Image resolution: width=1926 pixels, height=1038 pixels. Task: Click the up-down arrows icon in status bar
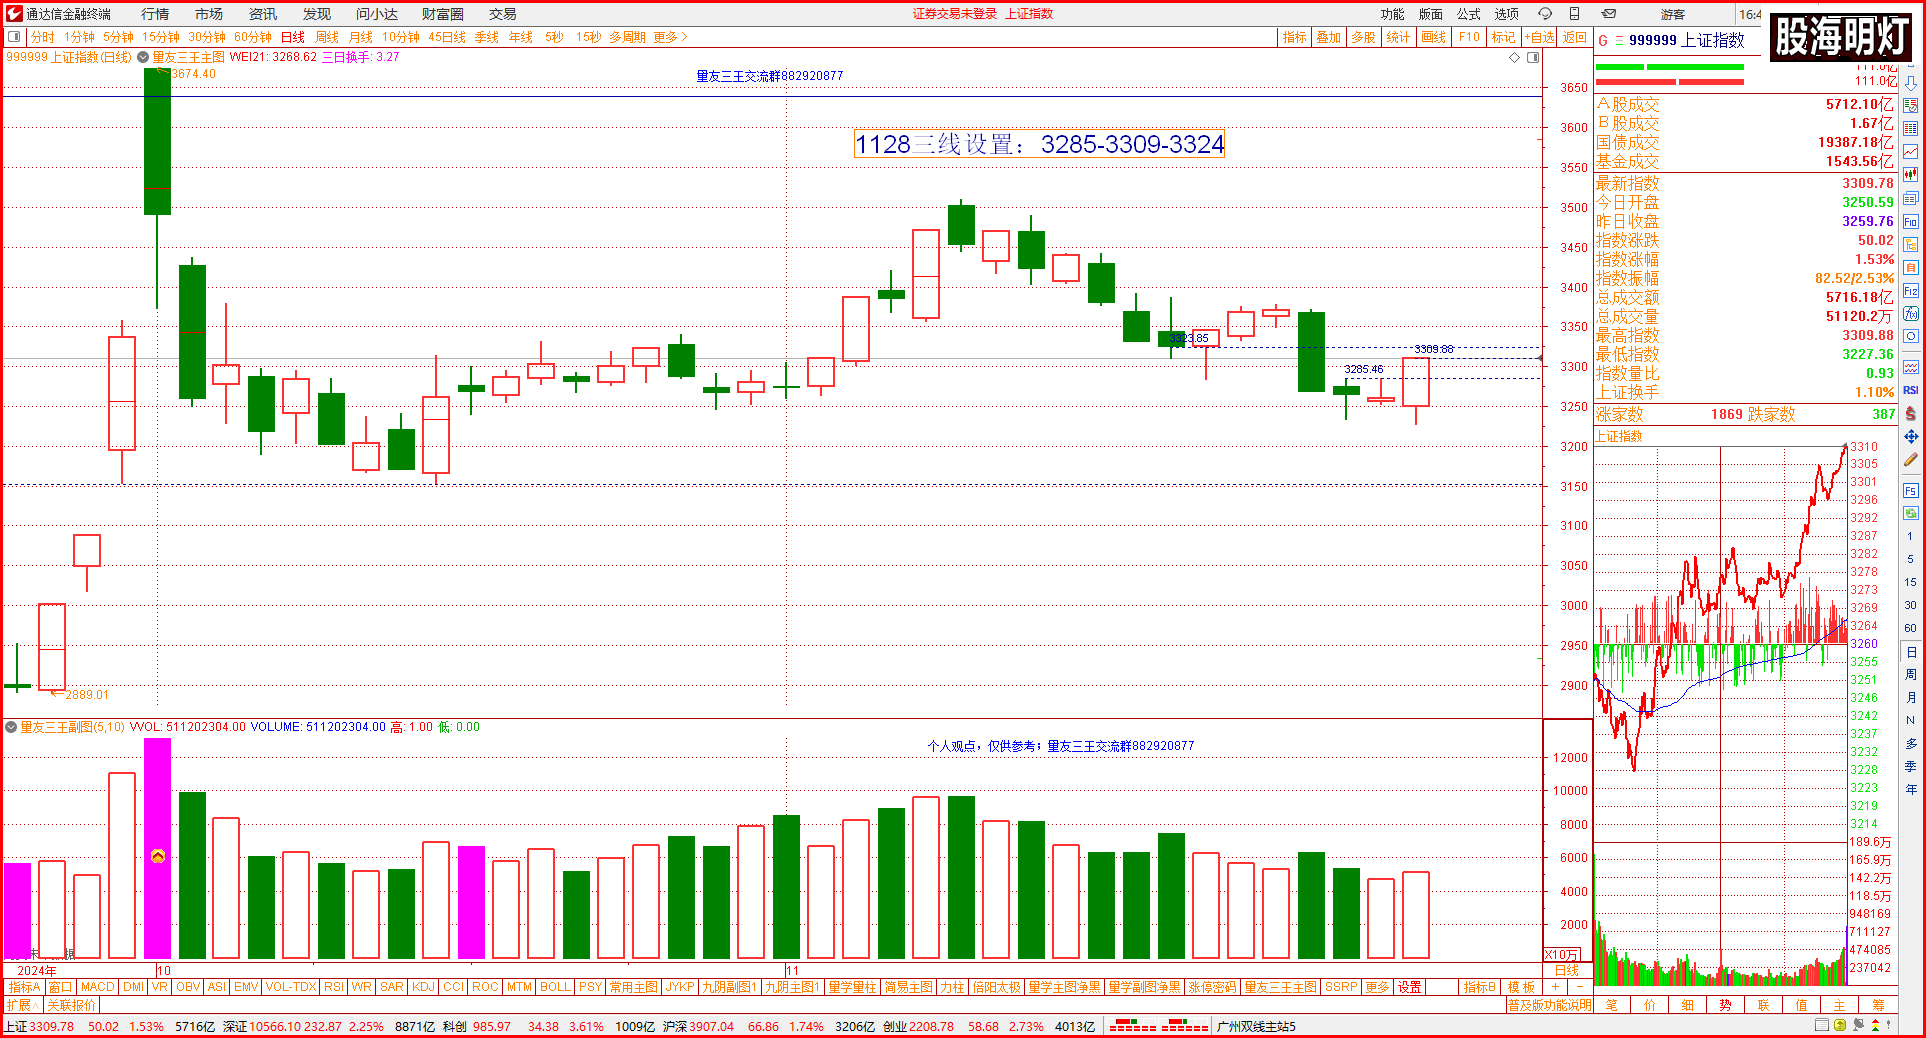pos(1875,1025)
